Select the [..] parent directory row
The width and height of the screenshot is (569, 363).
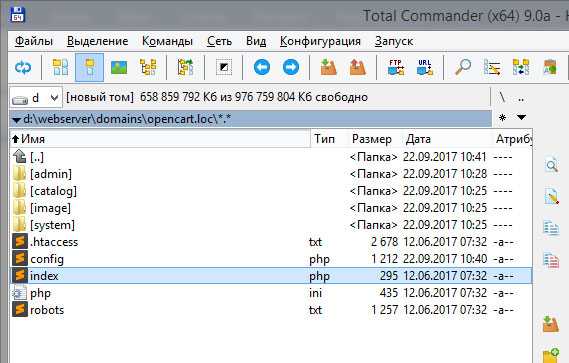pyautogui.click(x=271, y=157)
